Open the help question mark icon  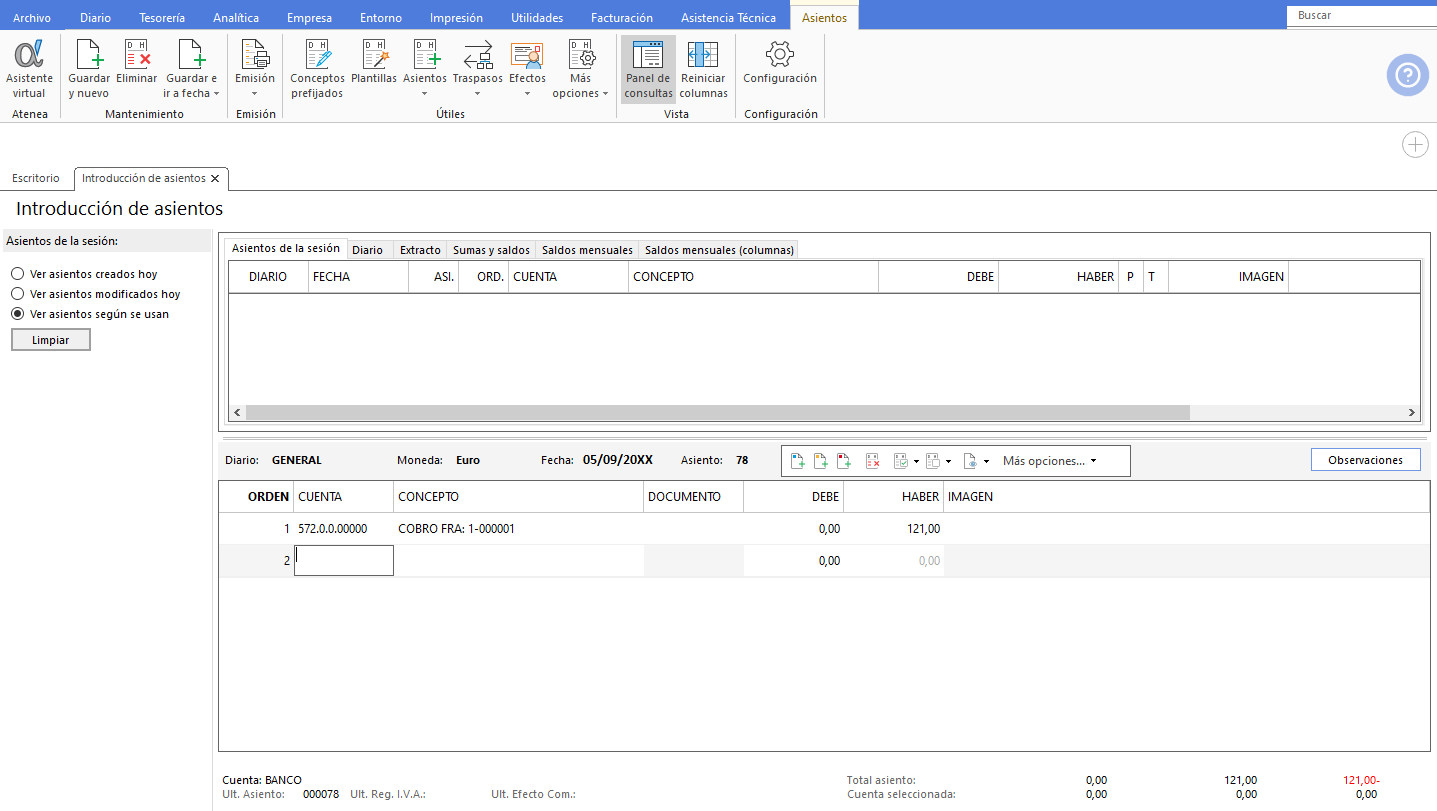[x=1407, y=75]
